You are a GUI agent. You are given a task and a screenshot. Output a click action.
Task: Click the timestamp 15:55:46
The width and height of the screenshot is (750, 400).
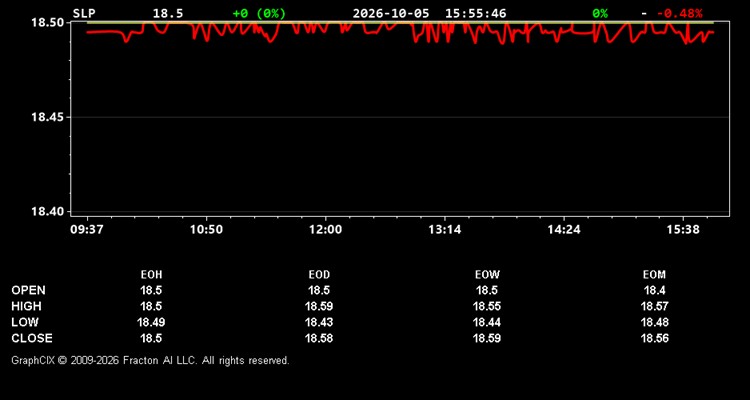pyautogui.click(x=475, y=13)
